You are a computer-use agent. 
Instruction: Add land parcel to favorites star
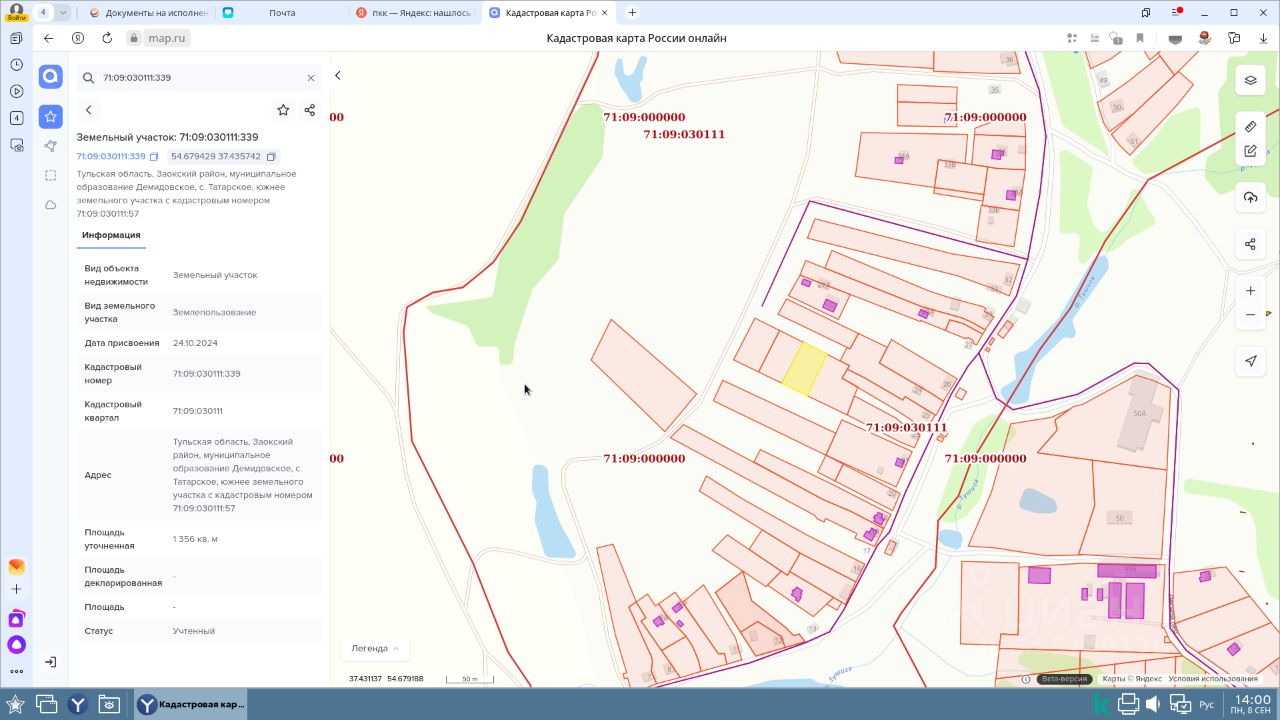point(283,110)
